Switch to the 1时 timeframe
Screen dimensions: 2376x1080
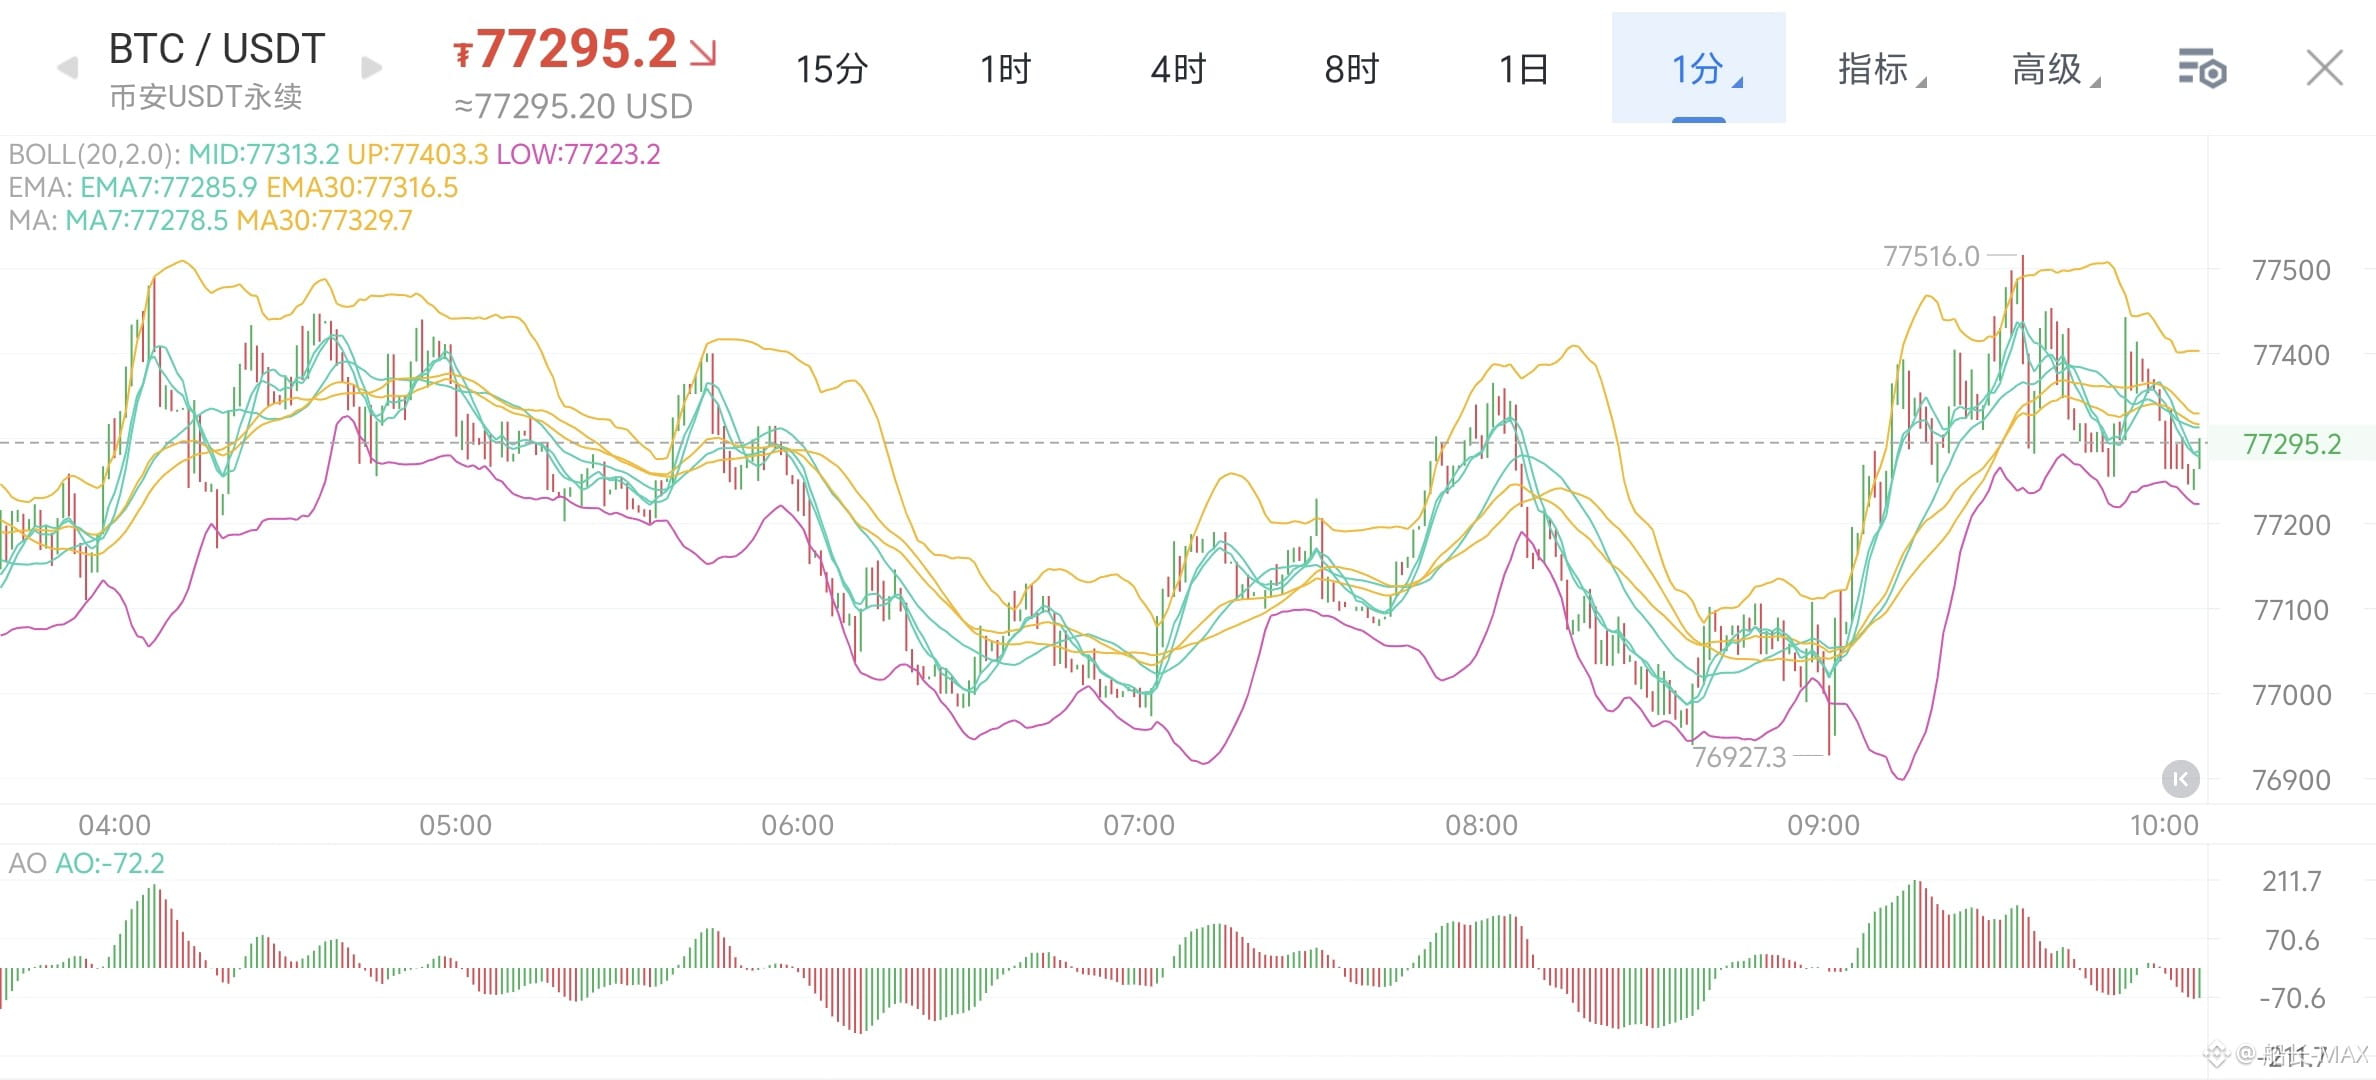point(1005,69)
